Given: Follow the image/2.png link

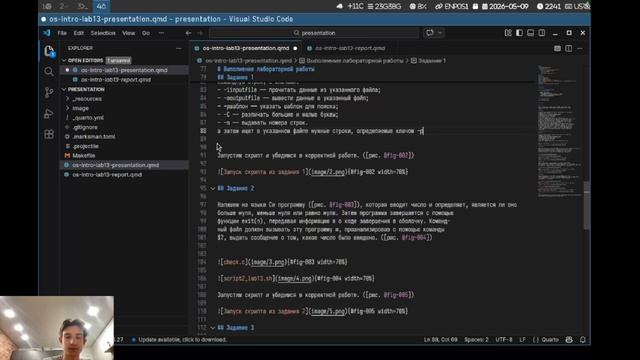Looking at the screenshot, I should pyautogui.click(x=328, y=172).
